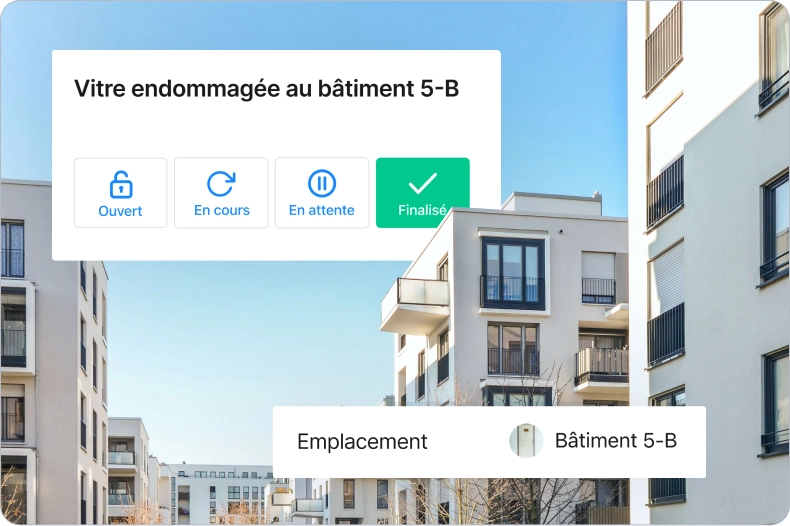Click the 'Ouvert' text label
This screenshot has width=790, height=526.
[120, 211]
